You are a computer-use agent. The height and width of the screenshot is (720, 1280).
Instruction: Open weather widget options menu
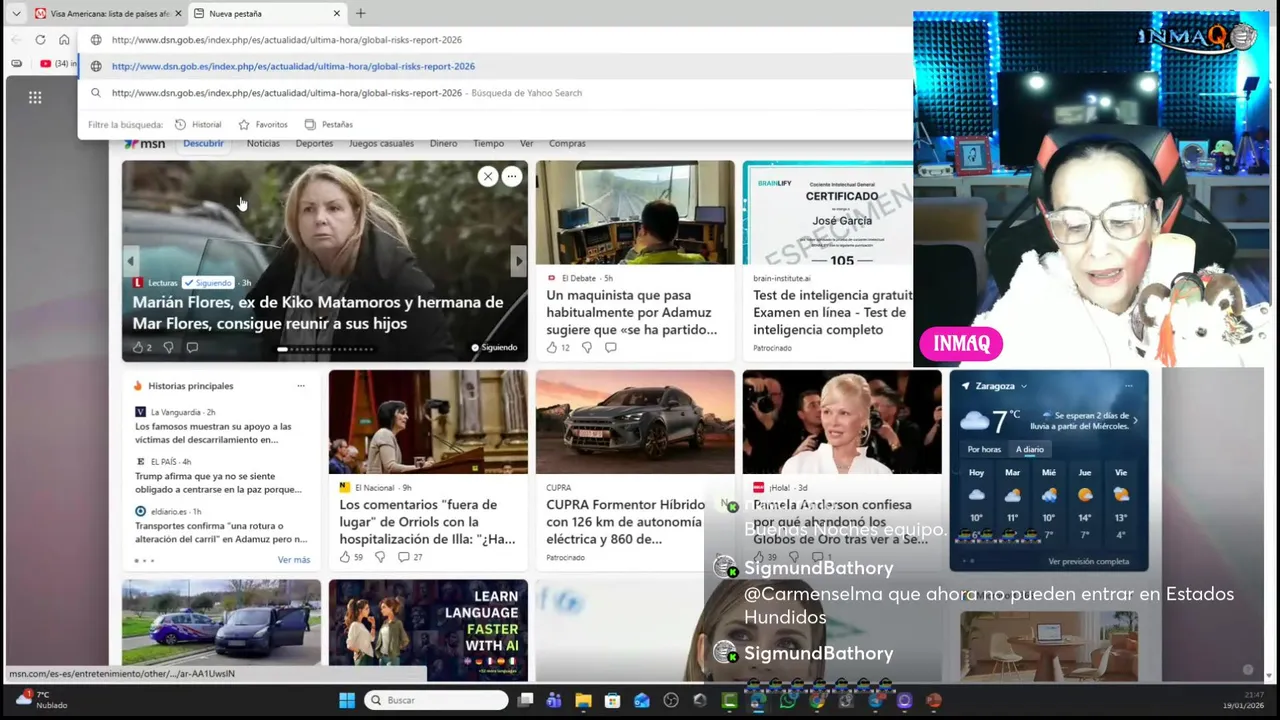click(1129, 386)
